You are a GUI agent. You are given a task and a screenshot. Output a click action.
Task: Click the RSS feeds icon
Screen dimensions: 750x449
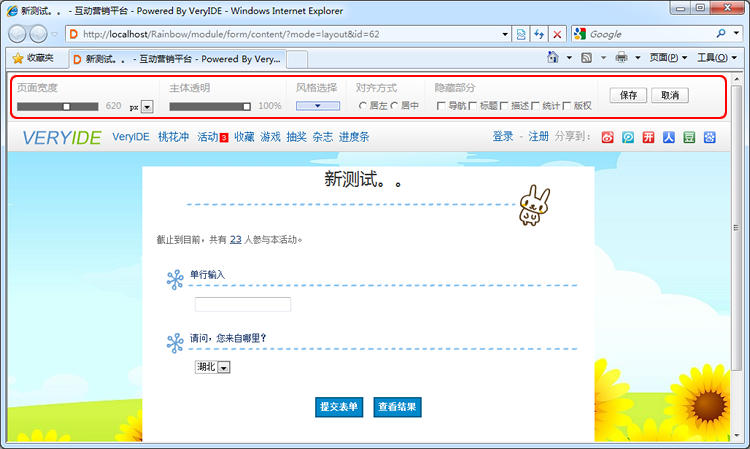[586, 58]
